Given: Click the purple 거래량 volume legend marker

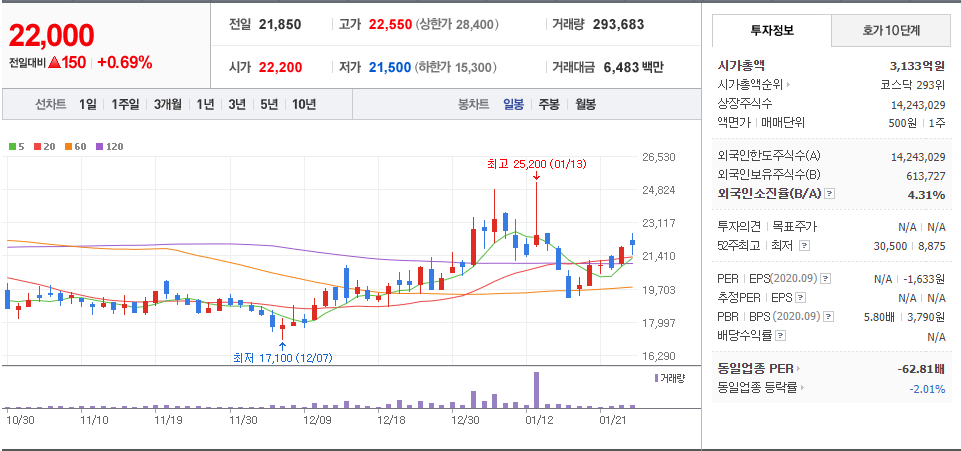Looking at the screenshot, I should (656, 378).
